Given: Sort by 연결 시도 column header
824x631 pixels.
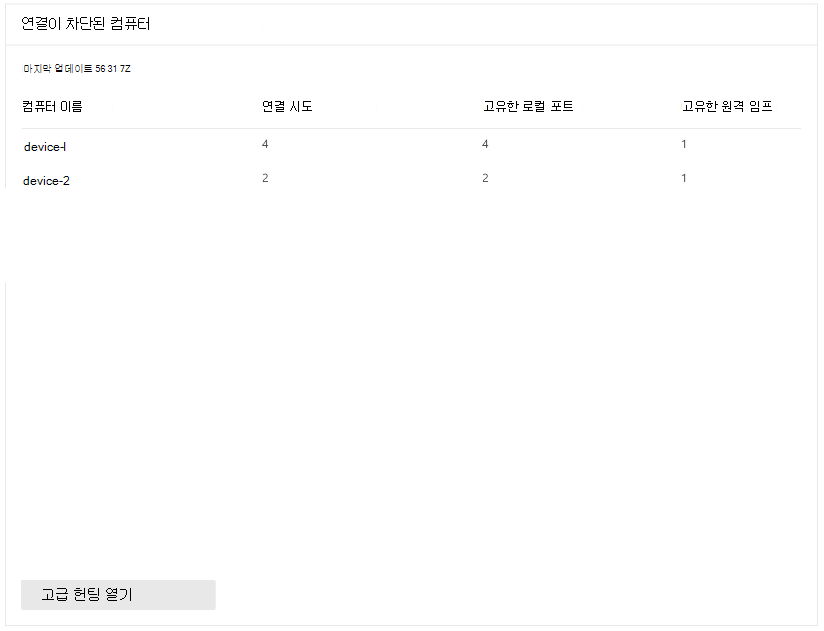Looking at the screenshot, I should (287, 106).
